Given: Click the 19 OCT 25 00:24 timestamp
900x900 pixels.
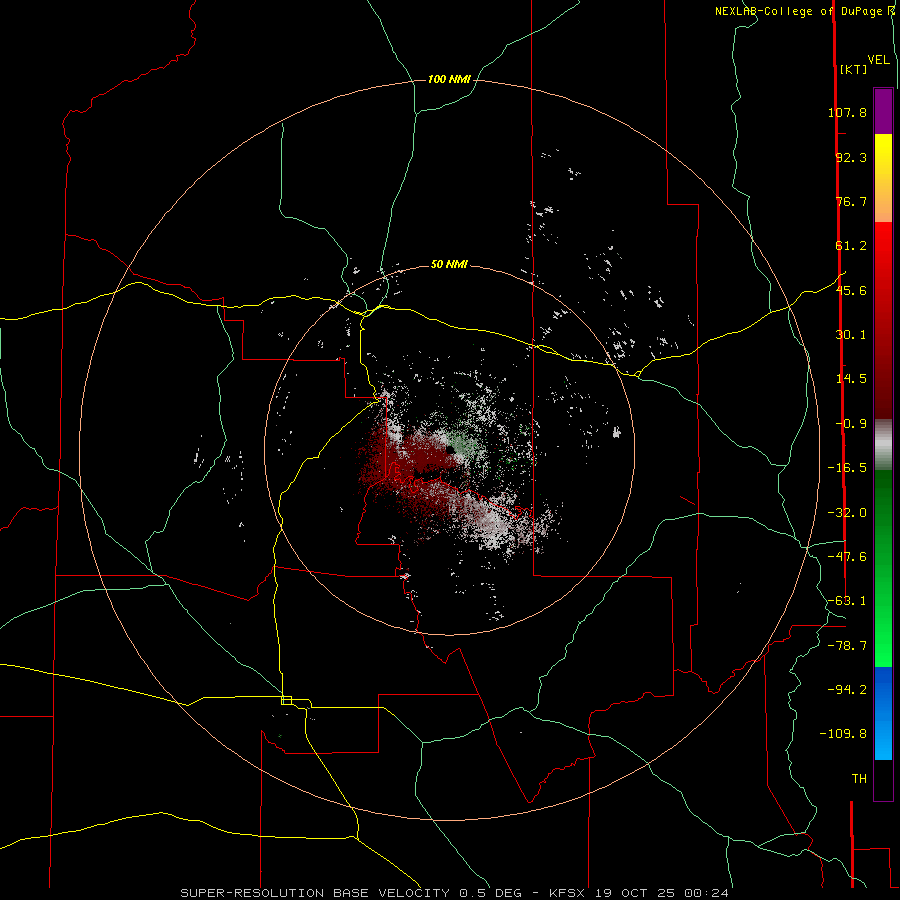Looking at the screenshot, I should click(662, 893).
